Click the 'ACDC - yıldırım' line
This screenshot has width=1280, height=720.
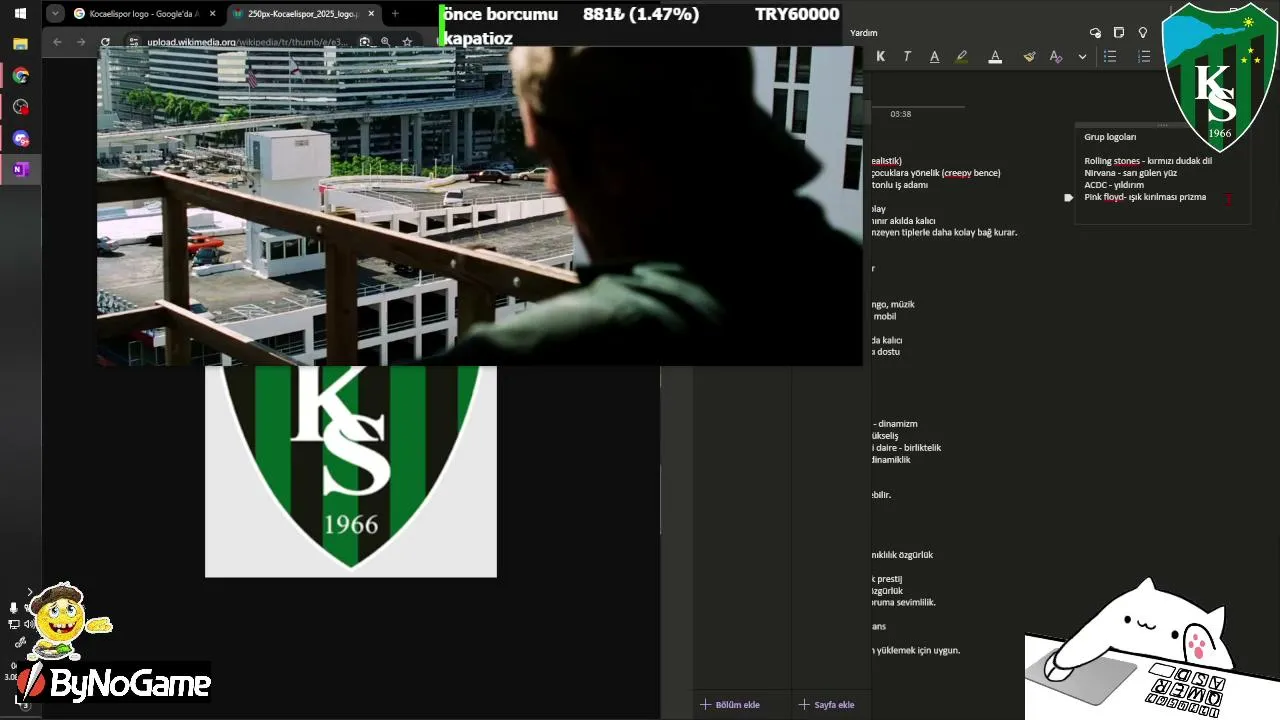click(1114, 185)
